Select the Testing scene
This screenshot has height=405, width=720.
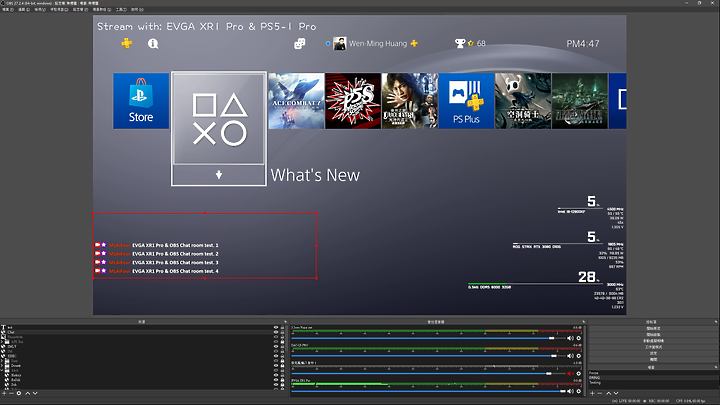(x=595, y=382)
